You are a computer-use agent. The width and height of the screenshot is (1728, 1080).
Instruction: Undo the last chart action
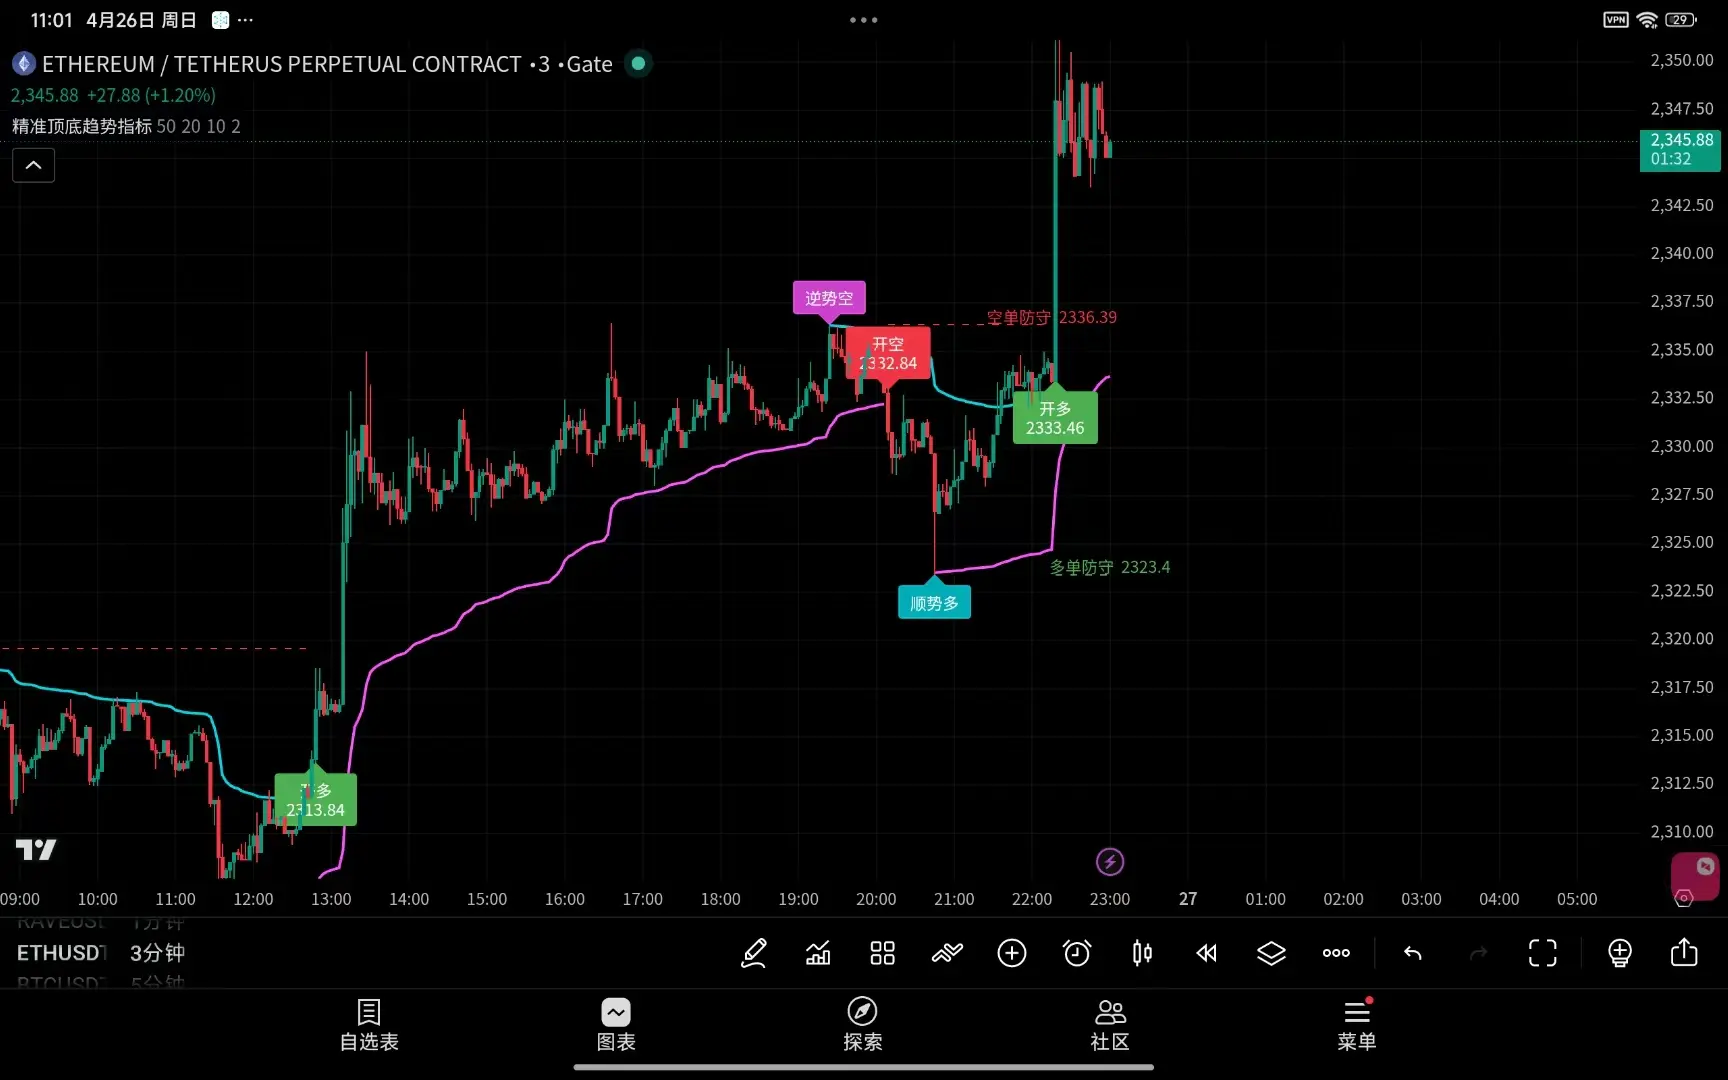pyautogui.click(x=1413, y=953)
